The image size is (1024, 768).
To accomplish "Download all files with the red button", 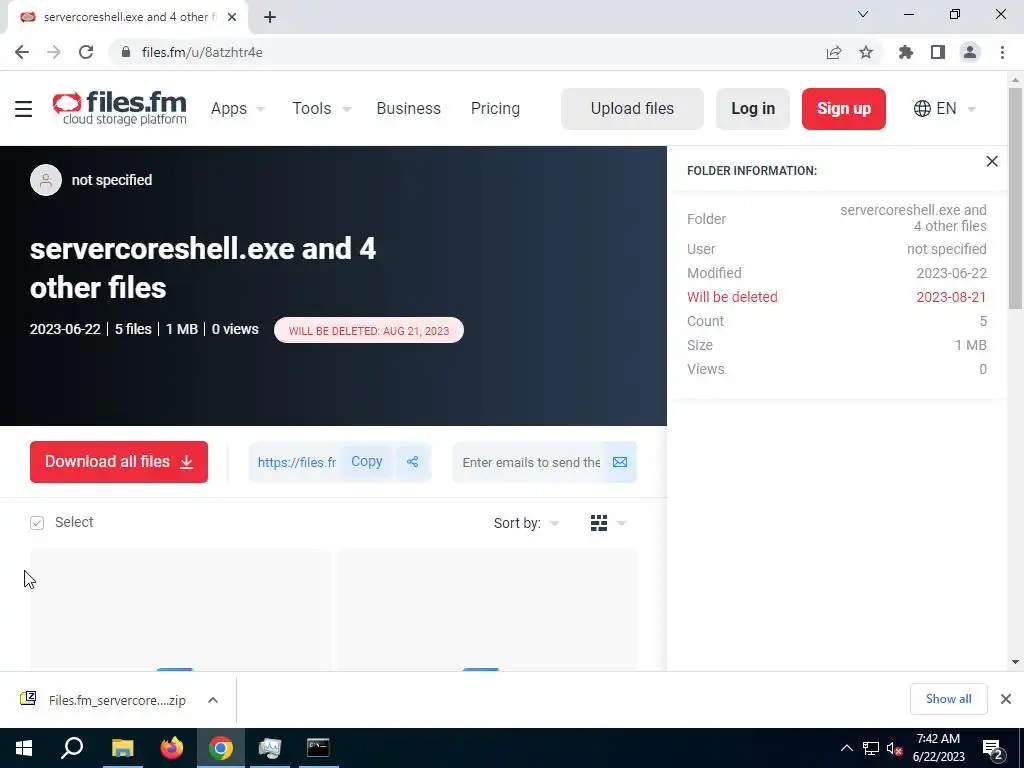I will [119, 462].
